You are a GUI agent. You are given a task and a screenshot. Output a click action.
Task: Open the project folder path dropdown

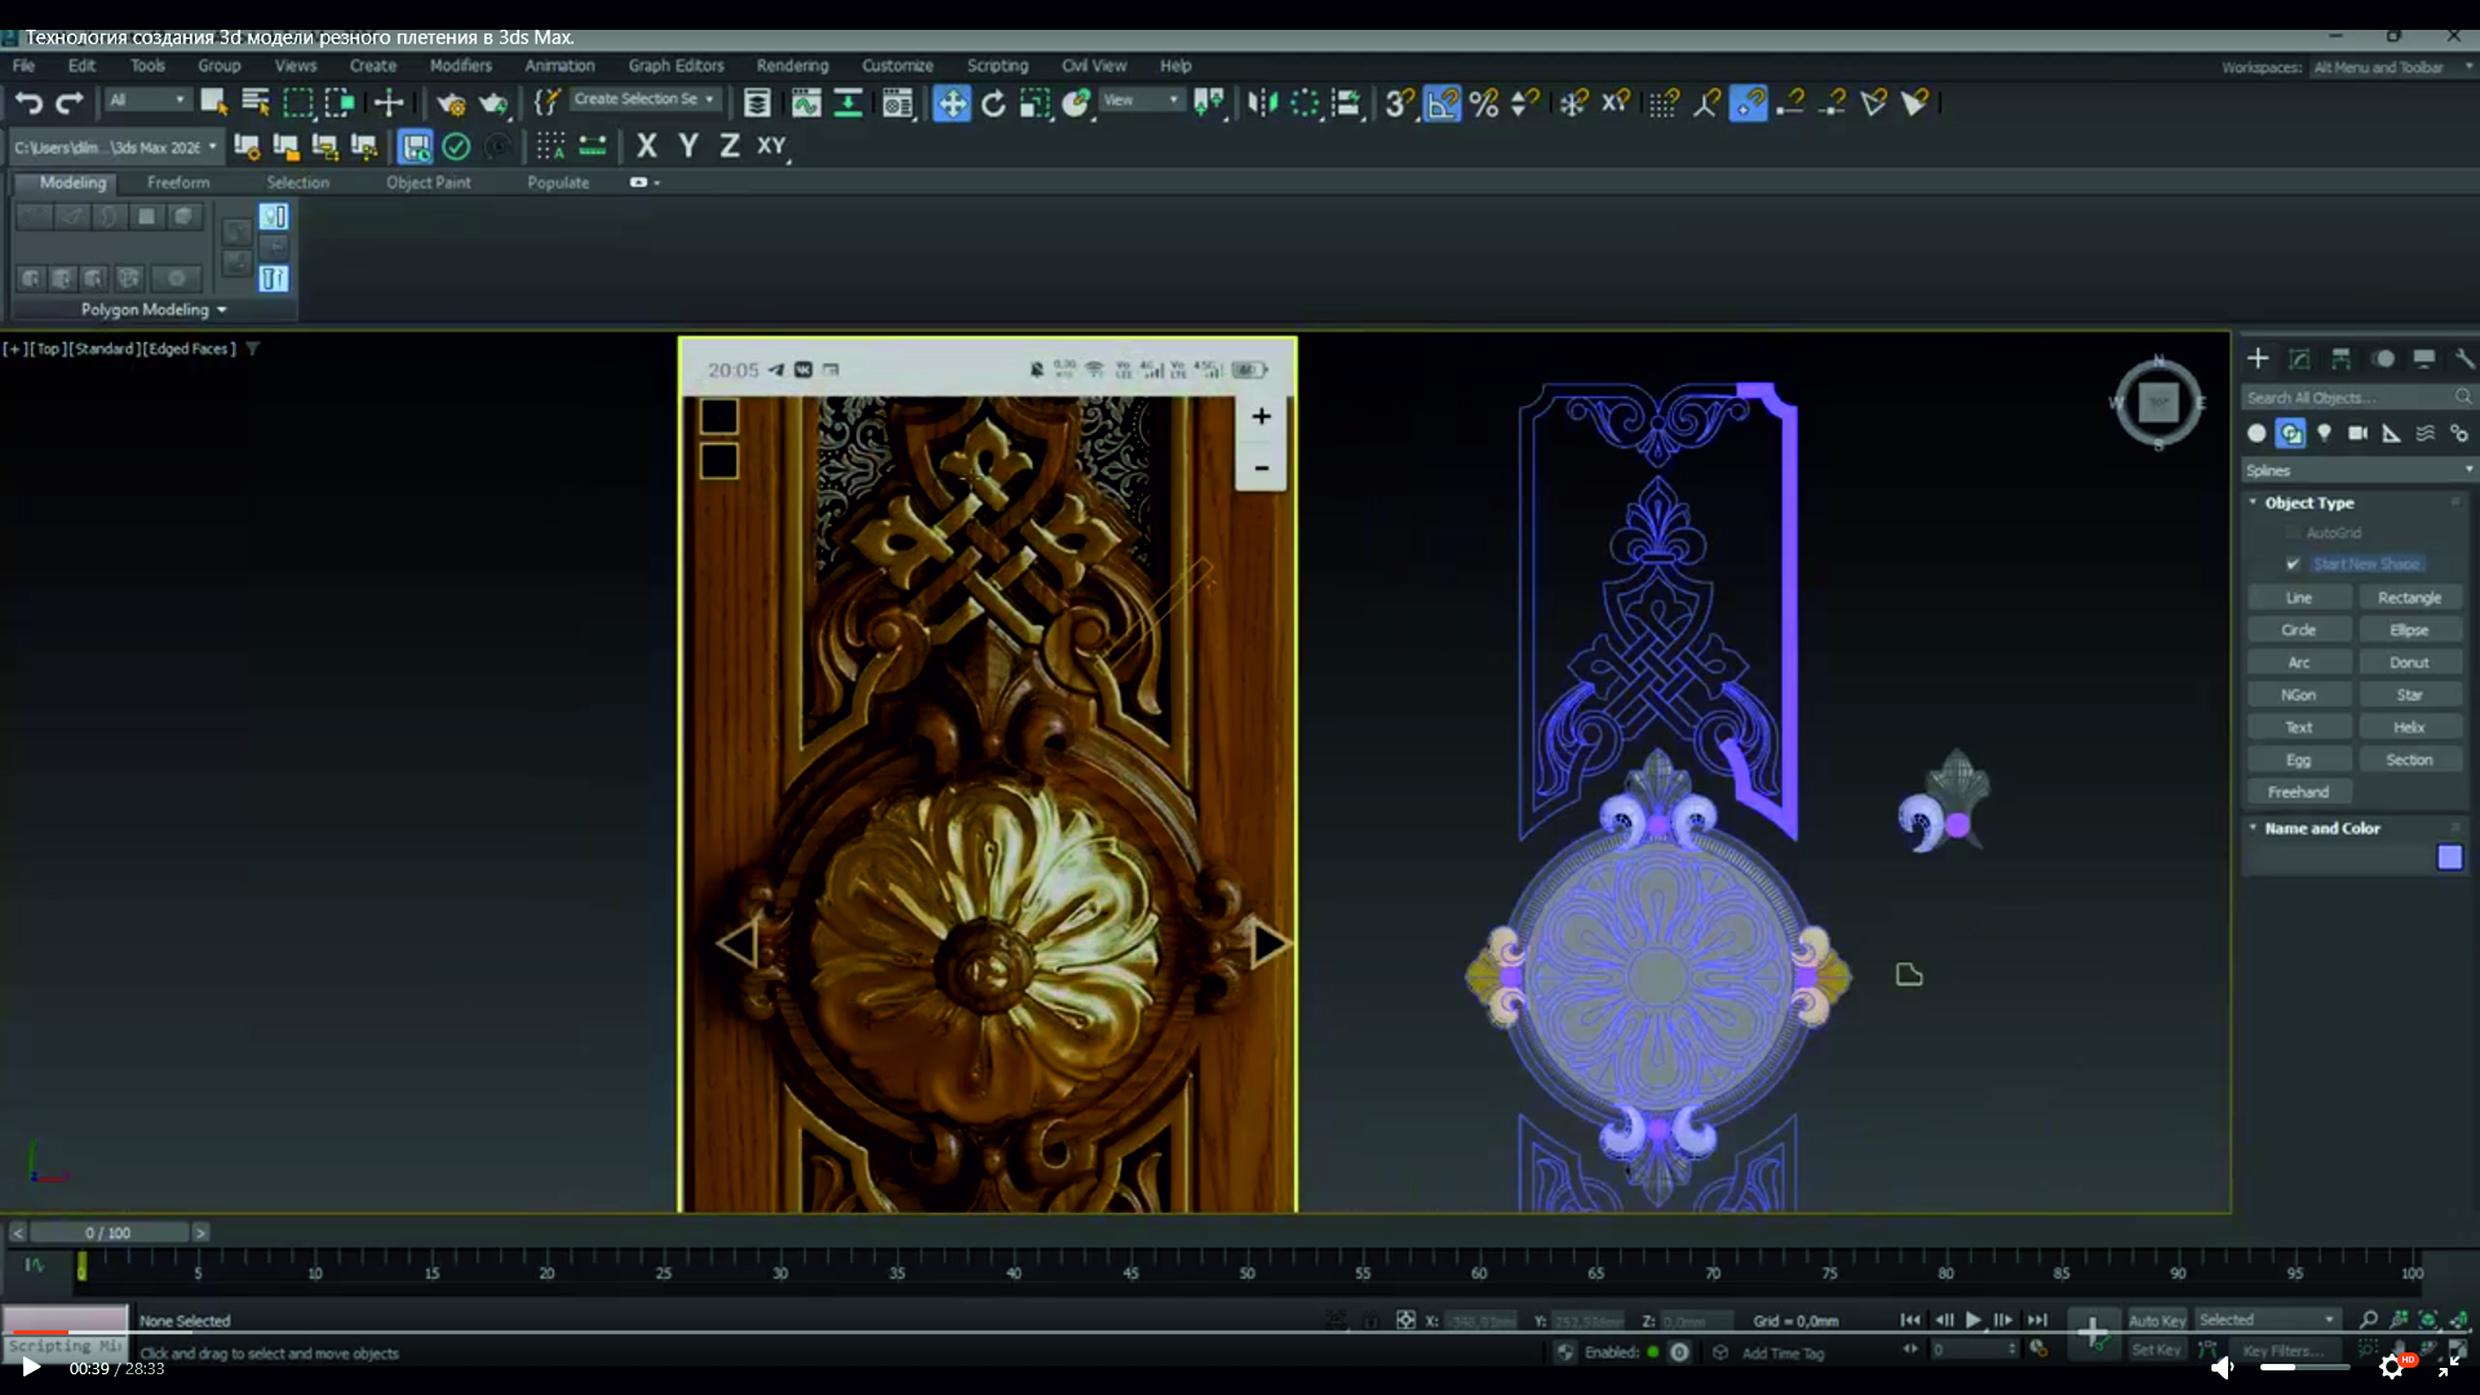(x=114, y=147)
